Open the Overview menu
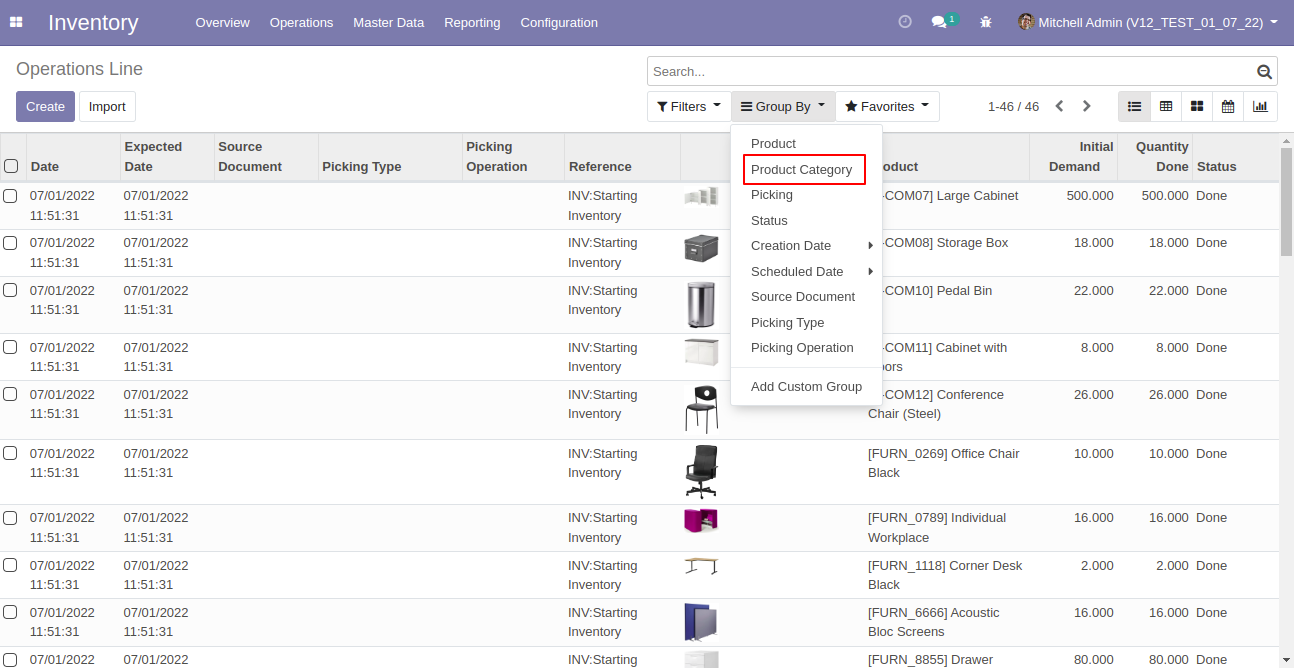The height and width of the screenshot is (668, 1294). click(x=223, y=22)
